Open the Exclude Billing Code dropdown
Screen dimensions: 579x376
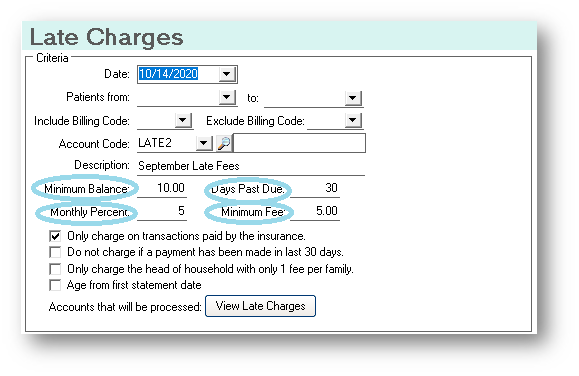pyautogui.click(x=353, y=120)
